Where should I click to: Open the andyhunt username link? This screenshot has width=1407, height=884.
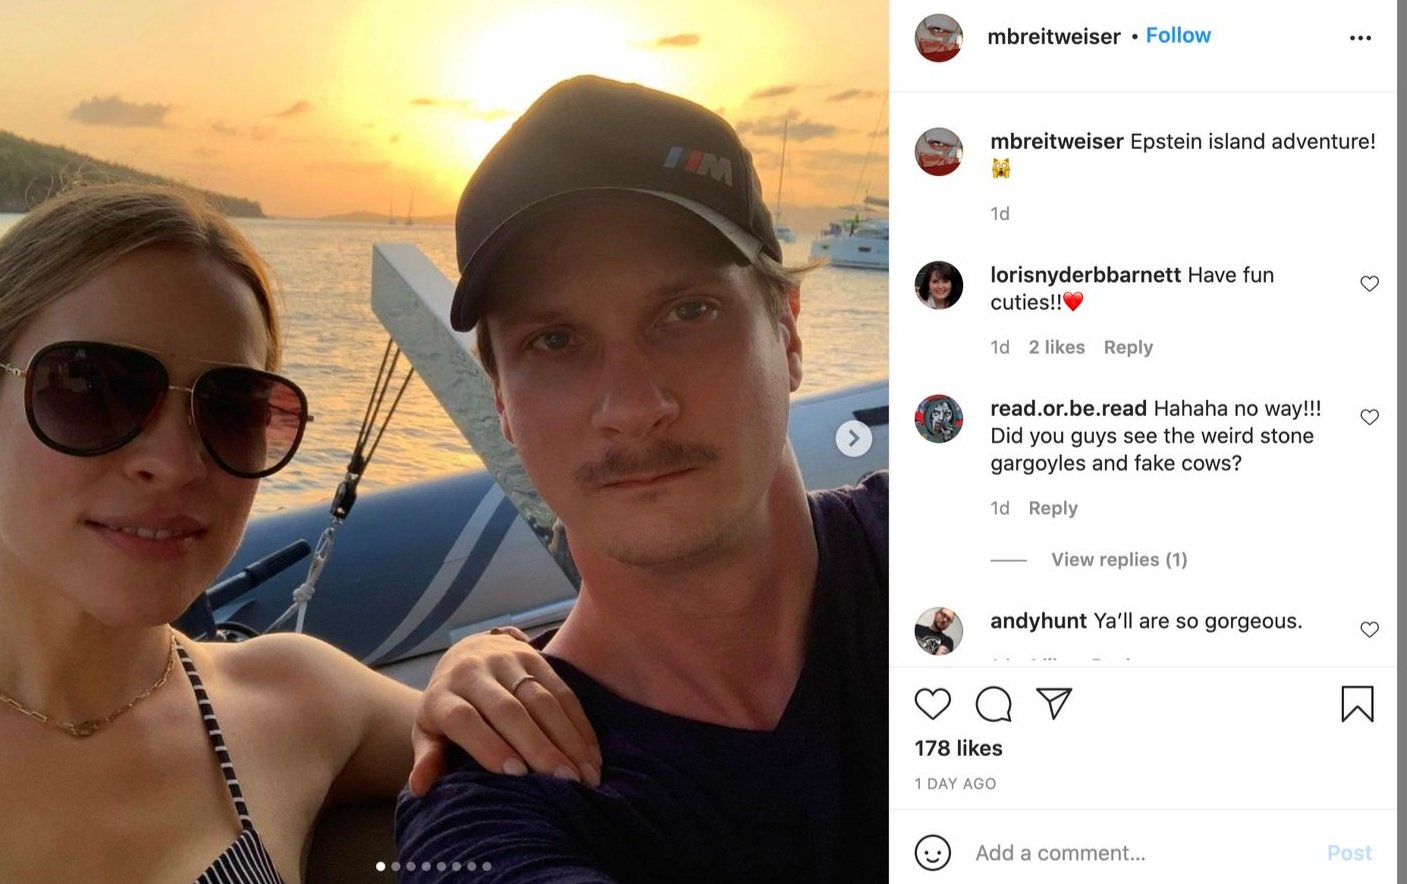pos(1038,621)
